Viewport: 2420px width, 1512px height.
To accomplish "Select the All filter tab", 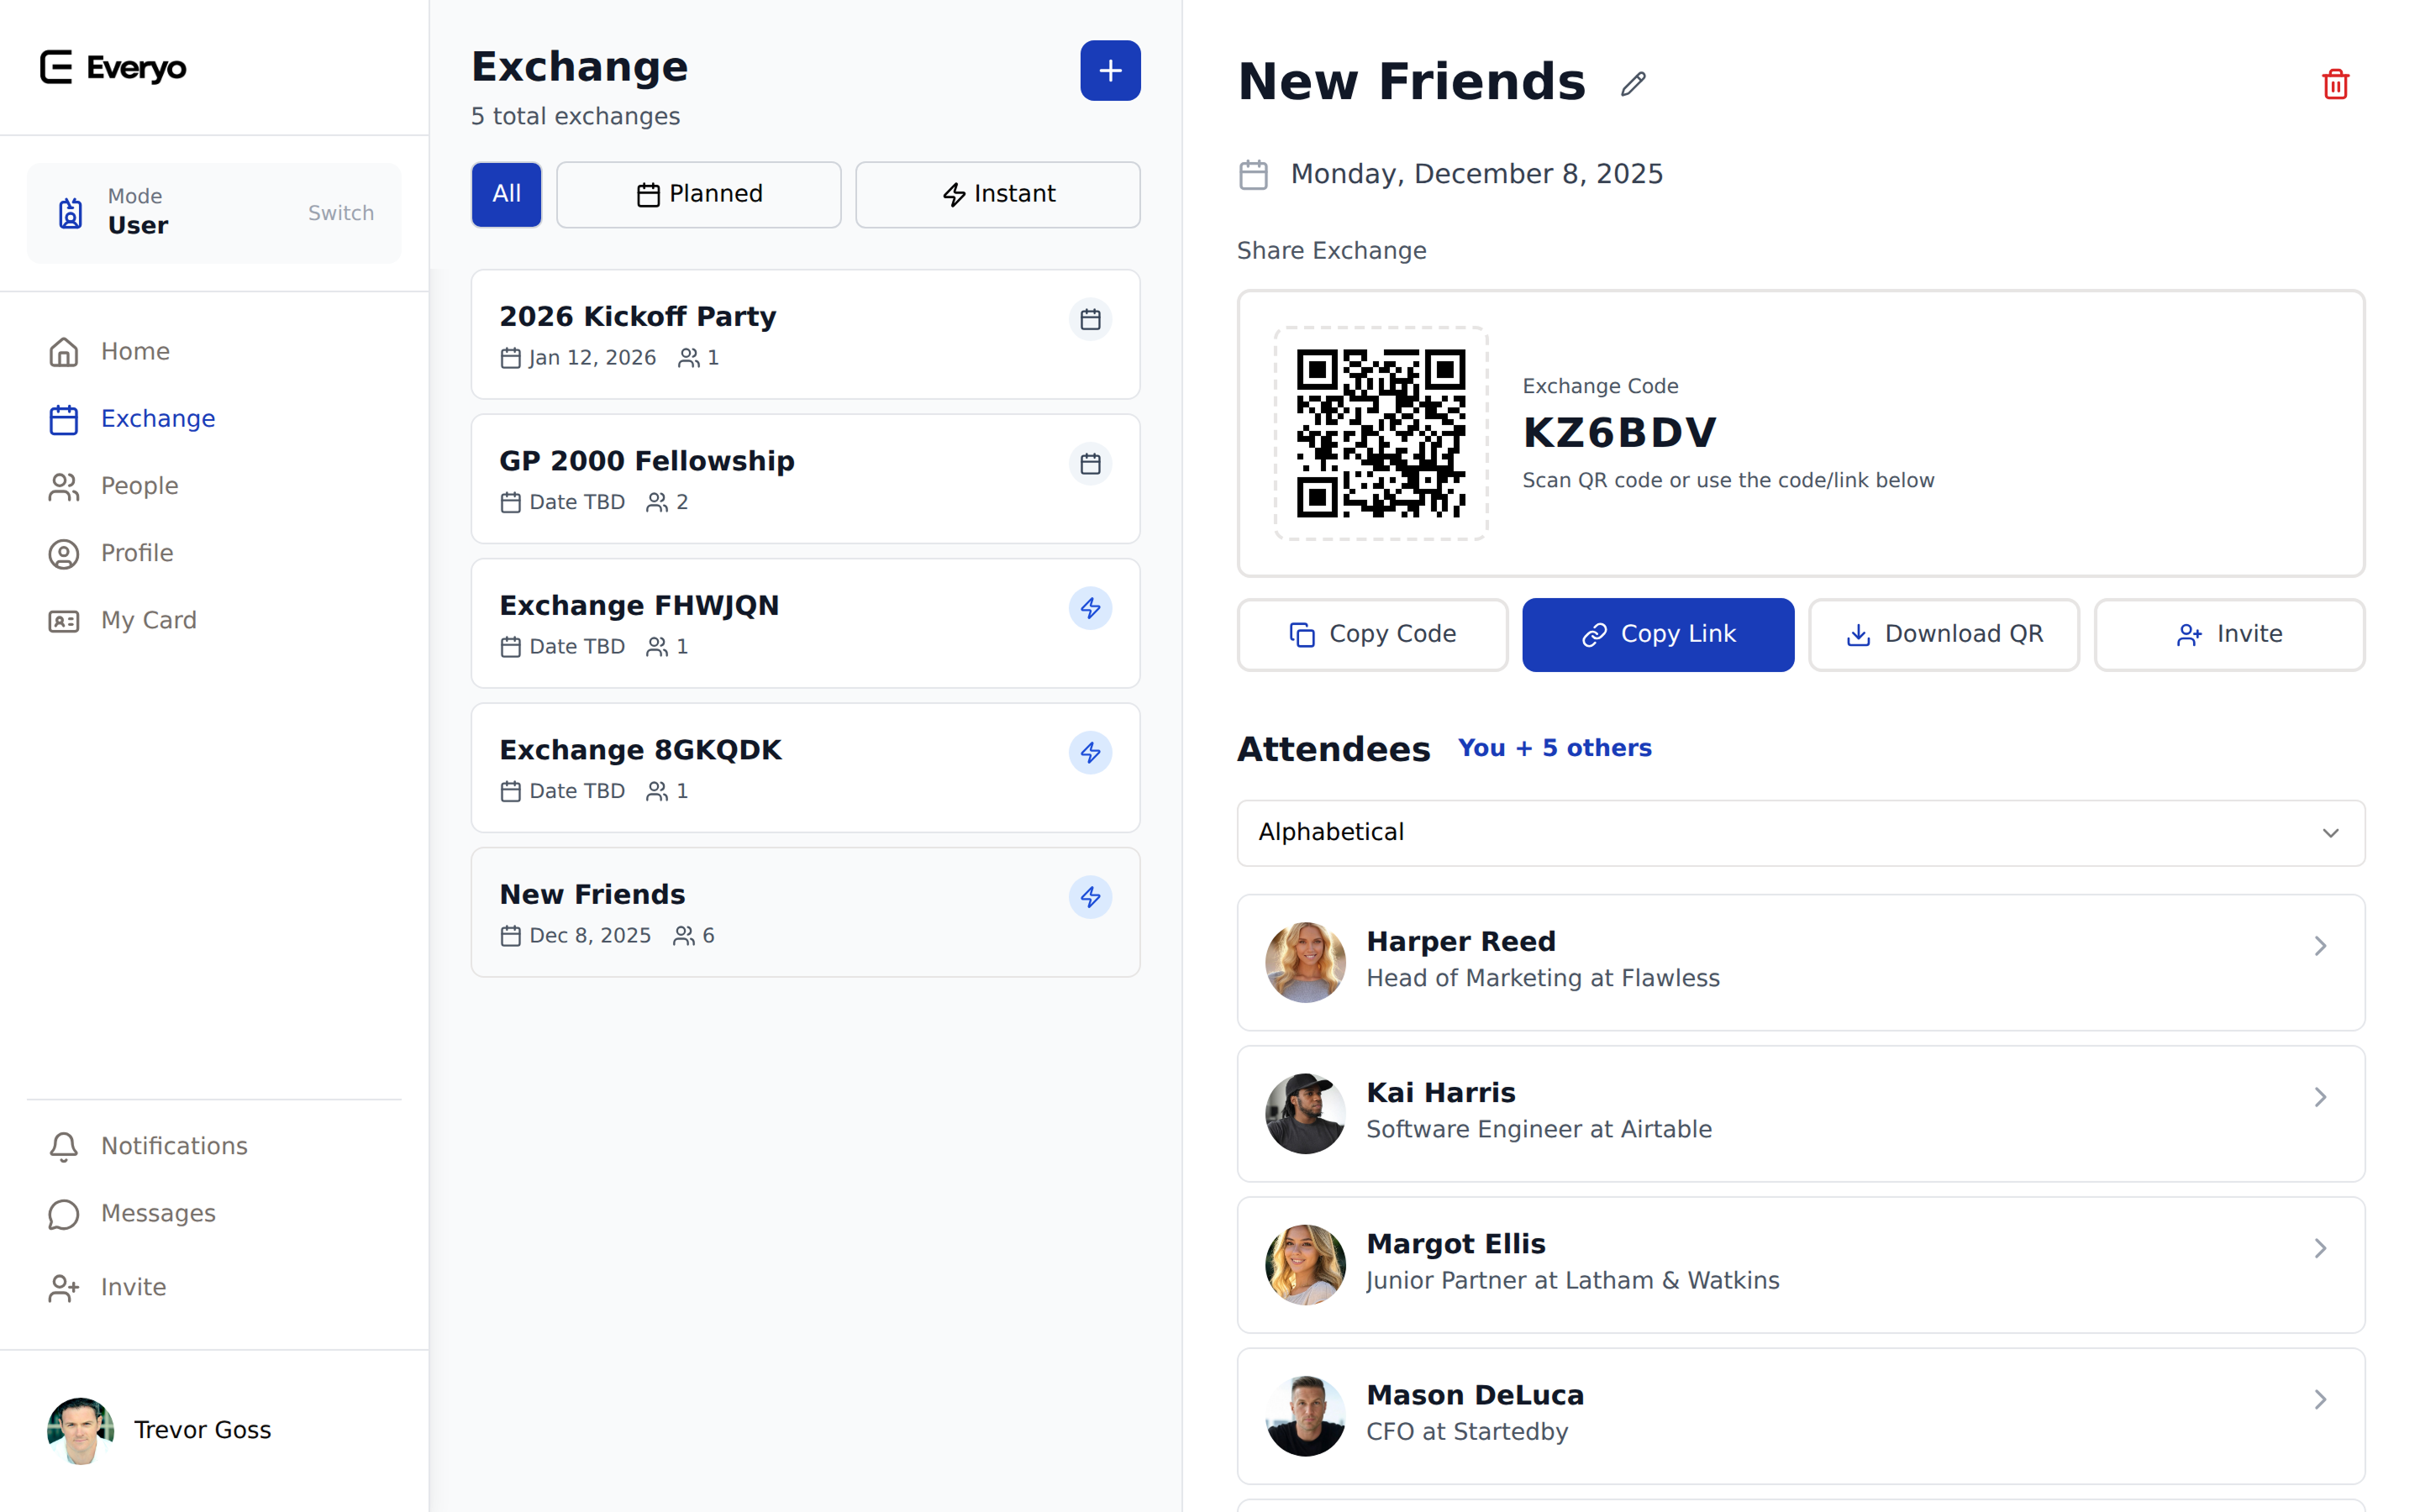I will [x=505, y=194].
